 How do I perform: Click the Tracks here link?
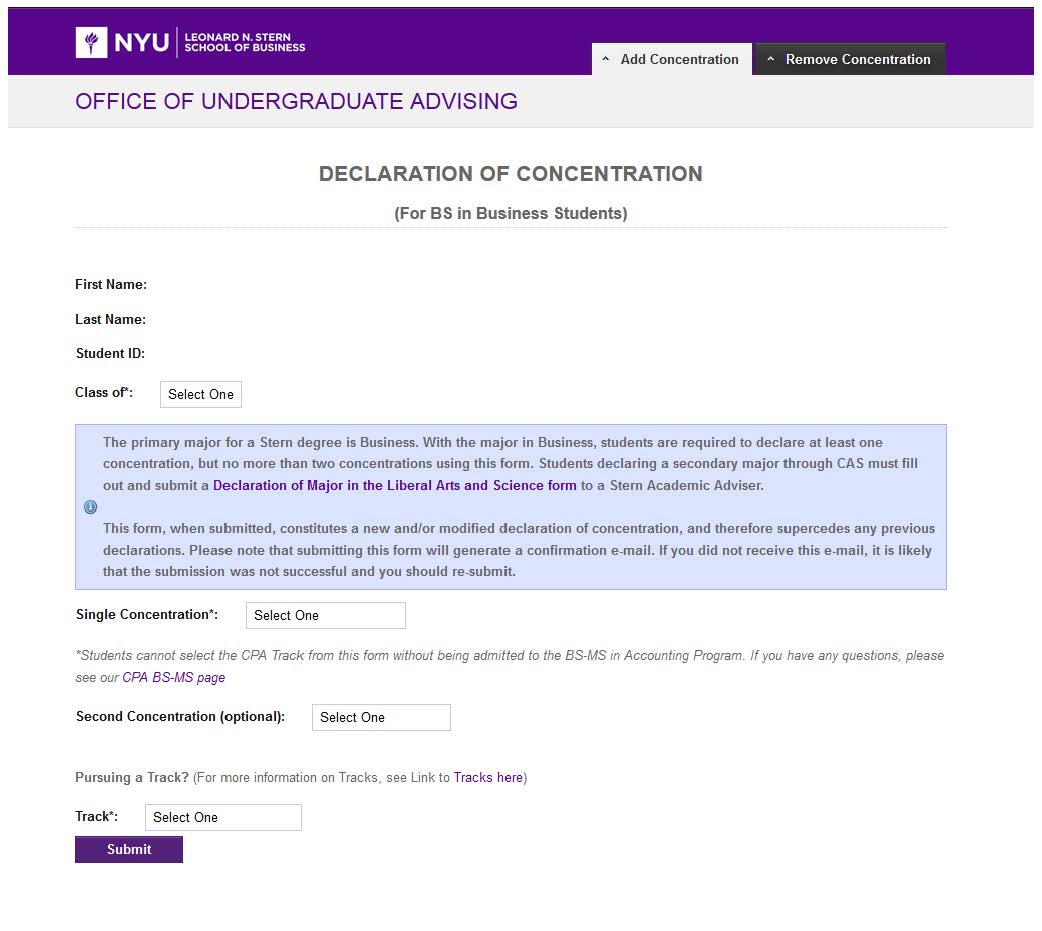(488, 777)
